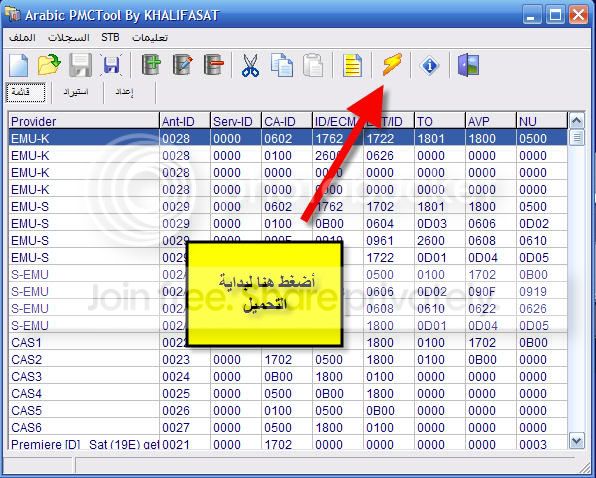This screenshot has width=596, height=478.
Task: Open the blue info icon
Action: [x=430, y=65]
